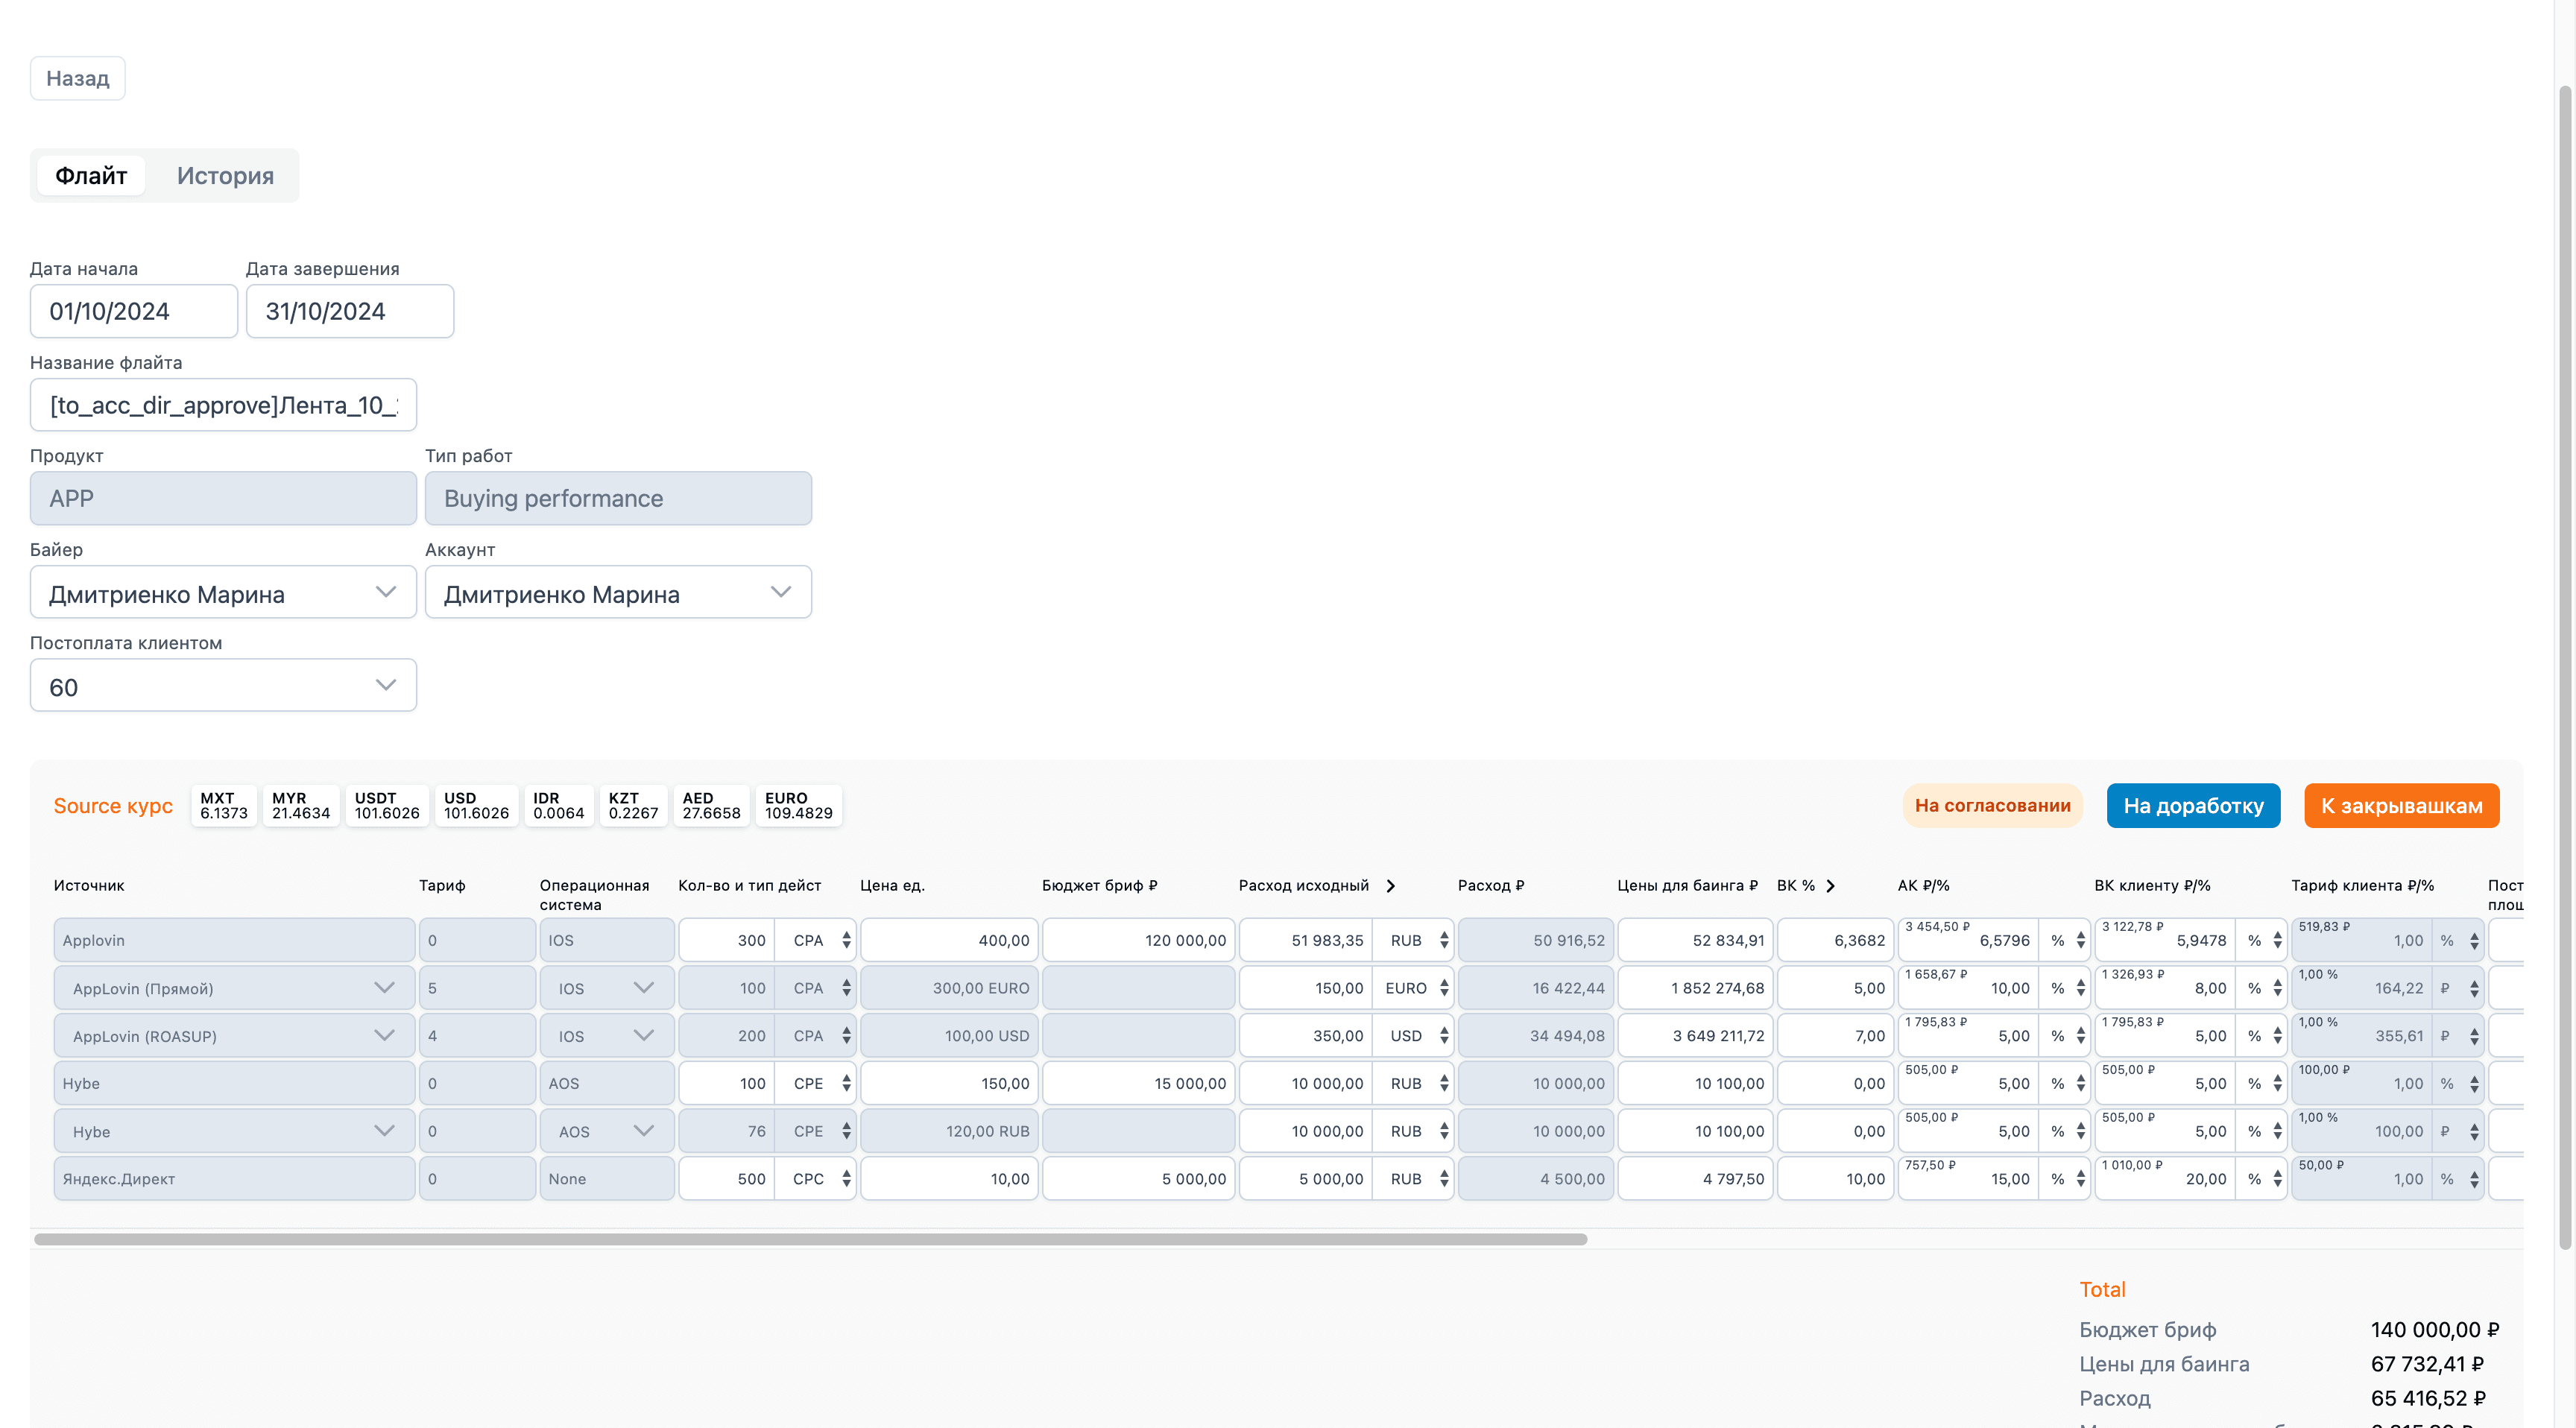The image size is (2576, 1428).
Task: Click the USD 101.6026 exchange rate chip
Action: (476, 806)
